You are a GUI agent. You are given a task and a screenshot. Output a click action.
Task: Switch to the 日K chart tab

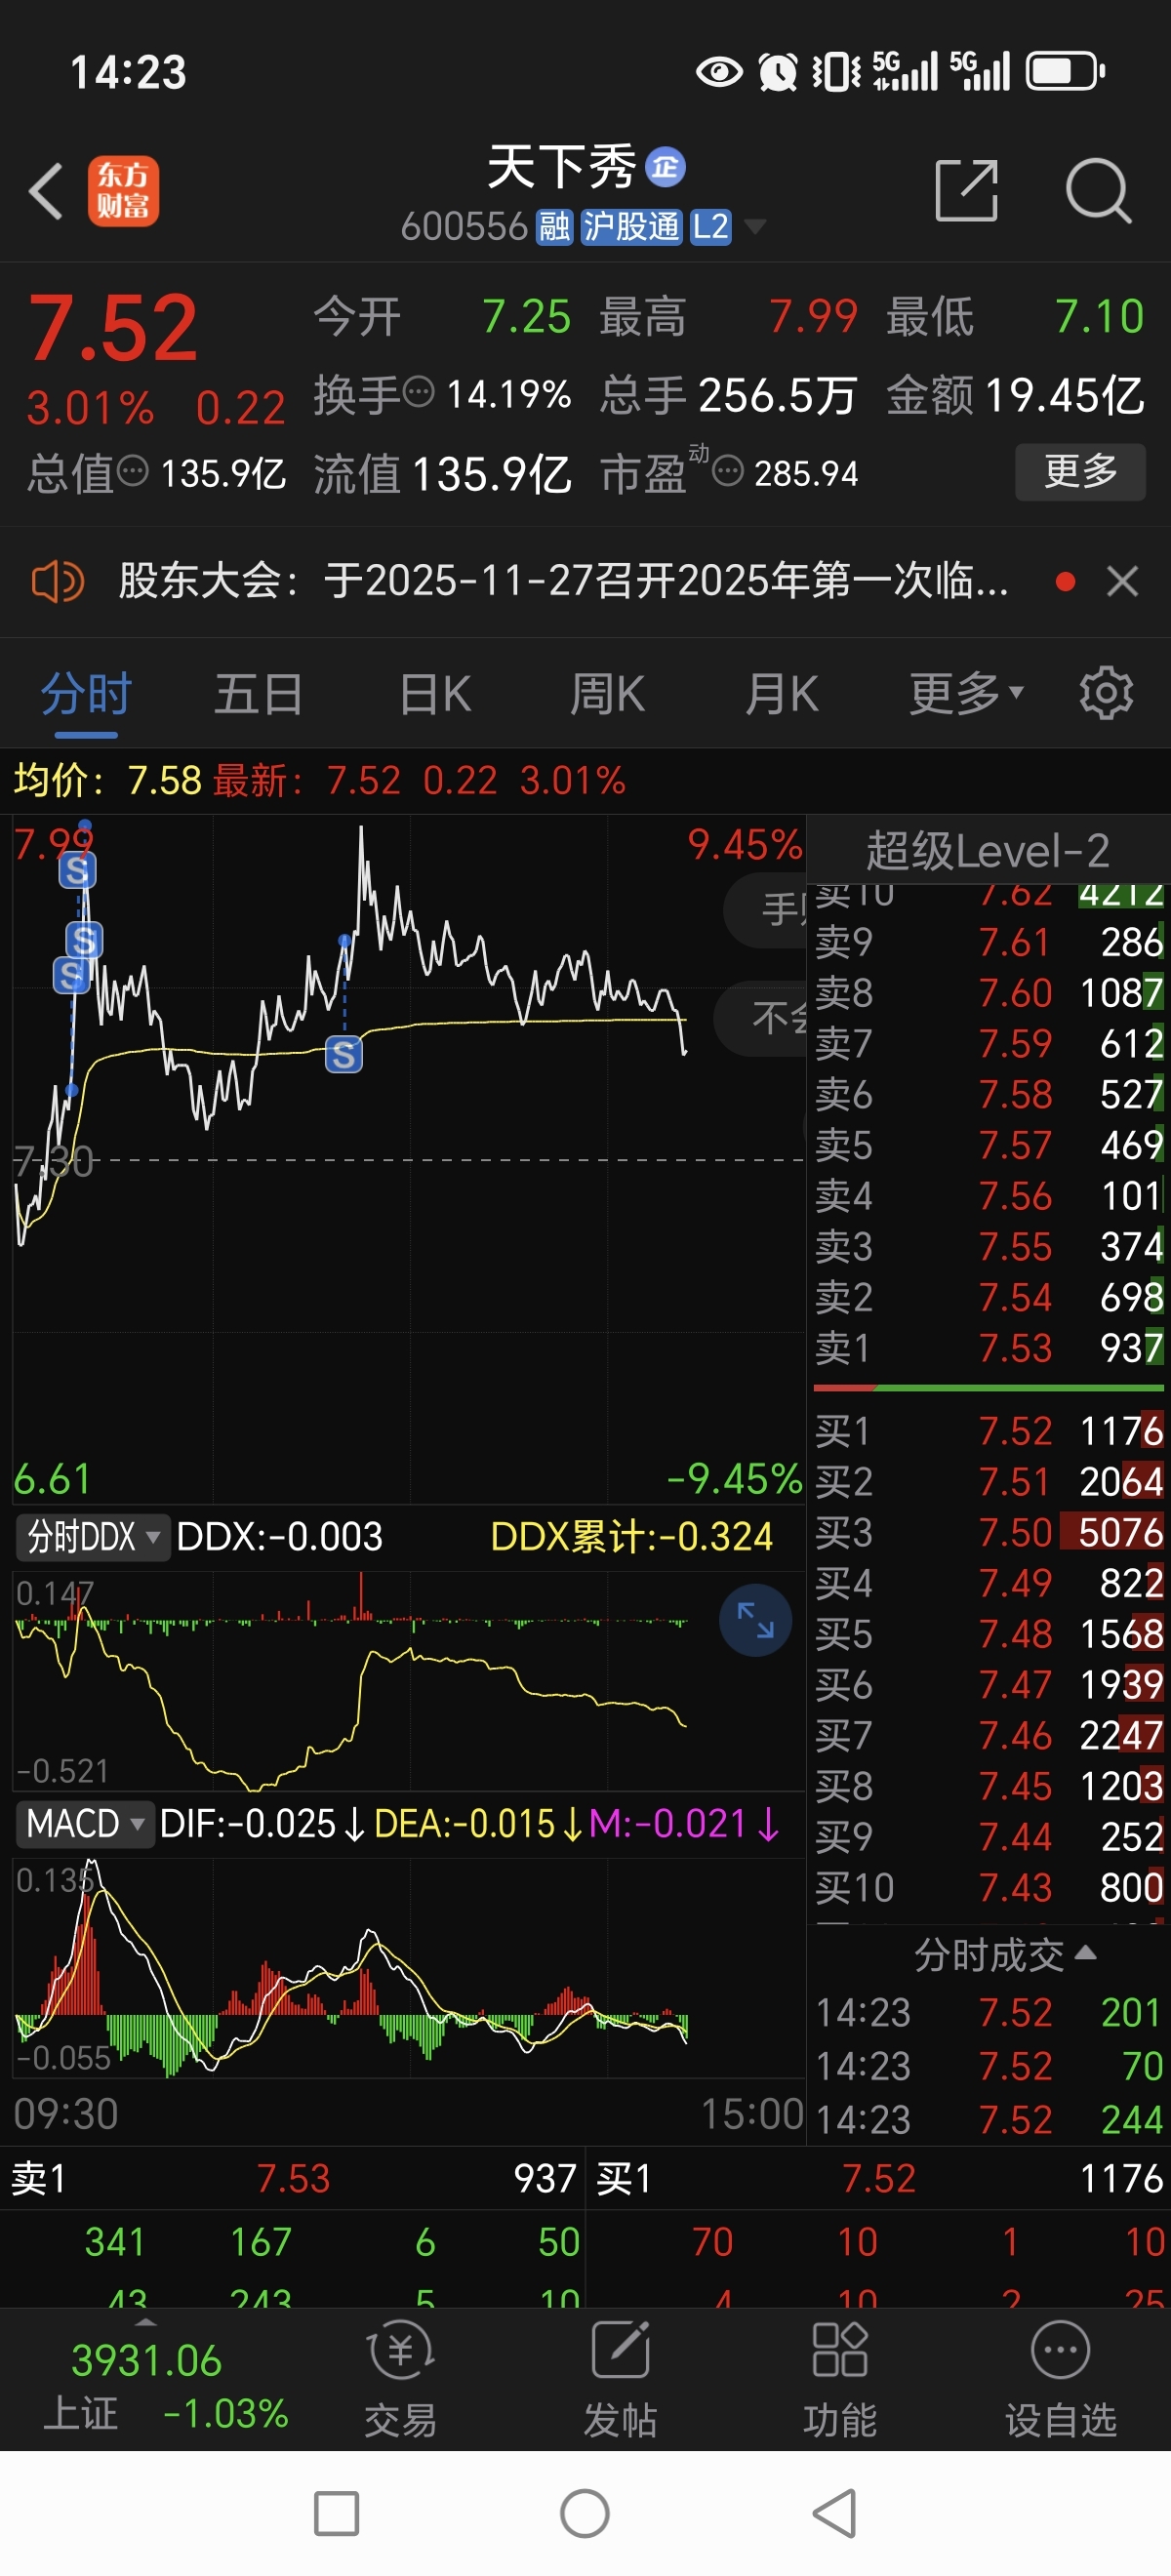pyautogui.click(x=435, y=693)
